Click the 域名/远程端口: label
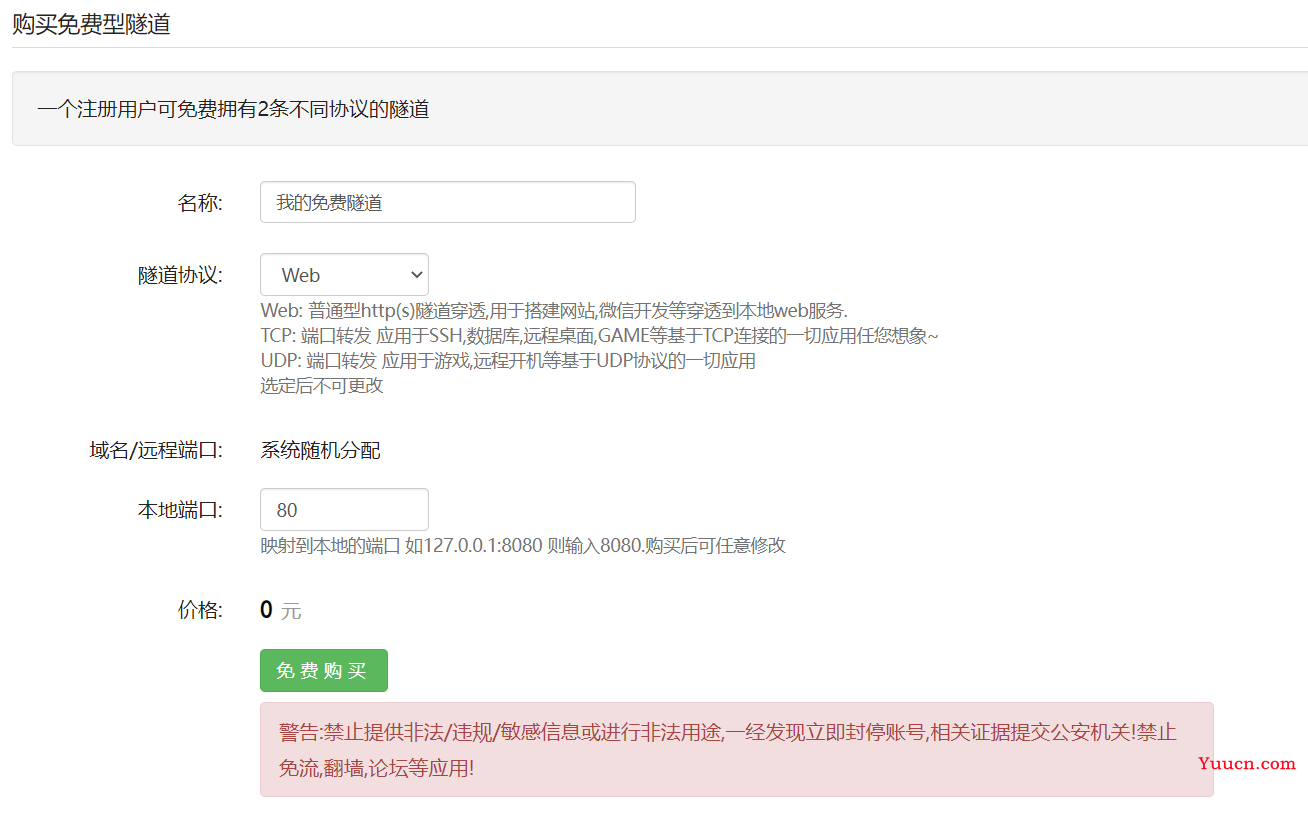Image resolution: width=1308 pixels, height=818 pixels. click(x=156, y=451)
